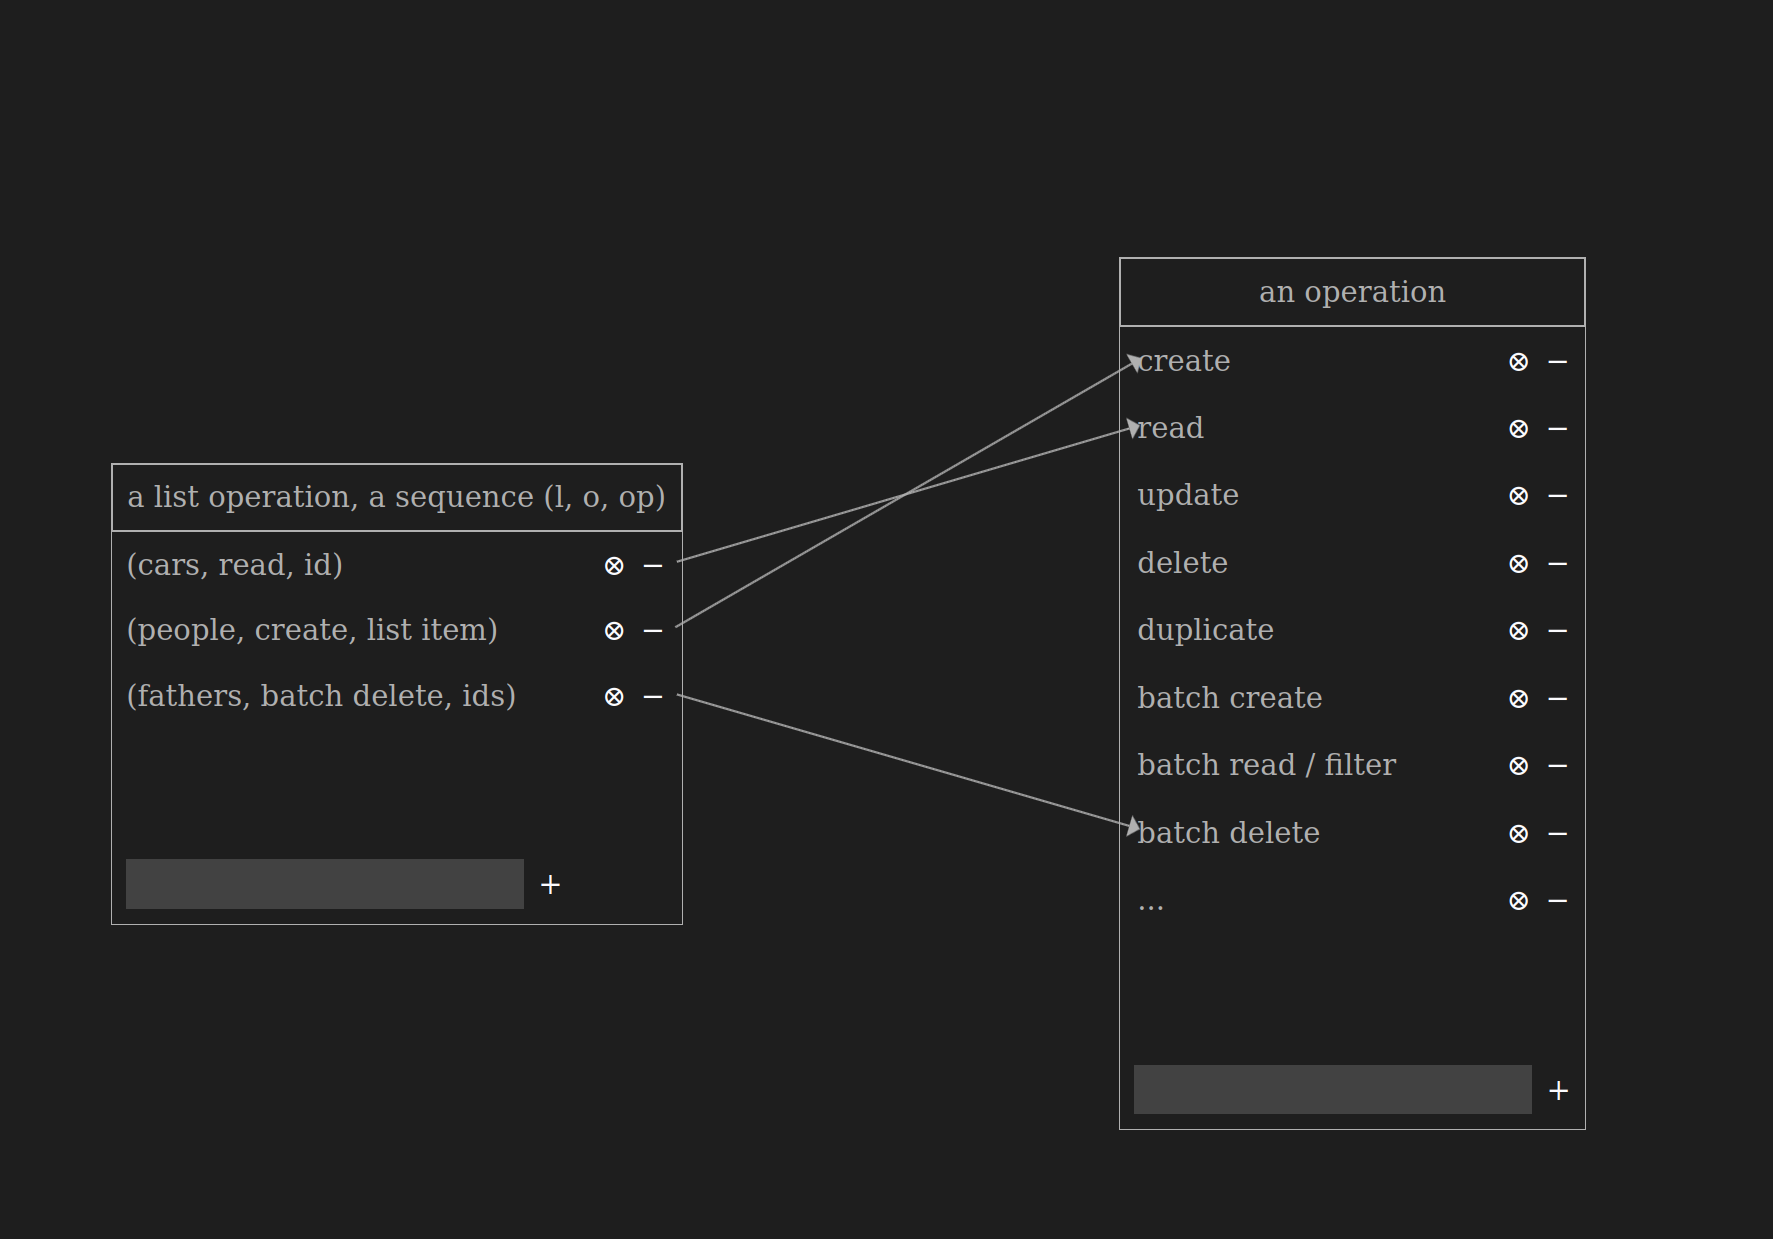Image resolution: width=1773 pixels, height=1239 pixels.
Task: Select the 'an operation' header
Action: pyautogui.click(x=1352, y=292)
